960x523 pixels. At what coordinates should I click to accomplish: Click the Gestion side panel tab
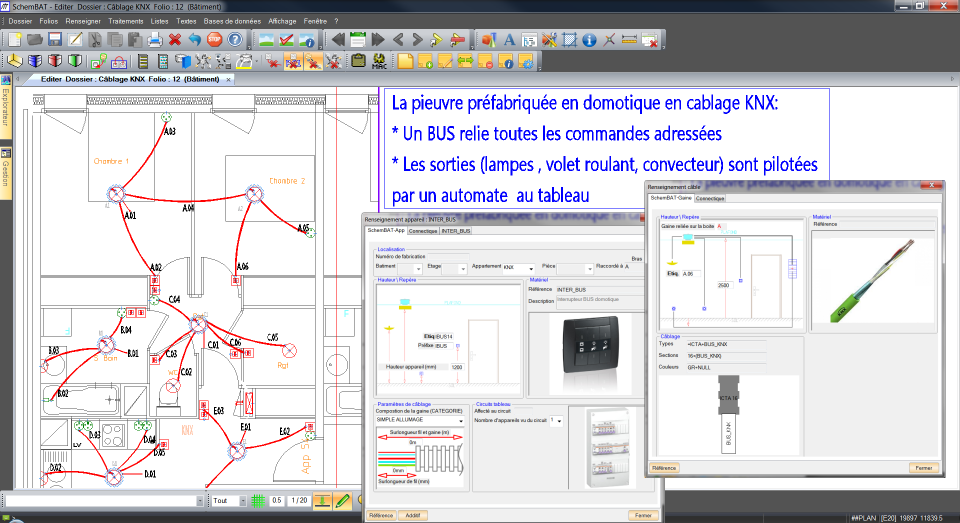click(6, 173)
